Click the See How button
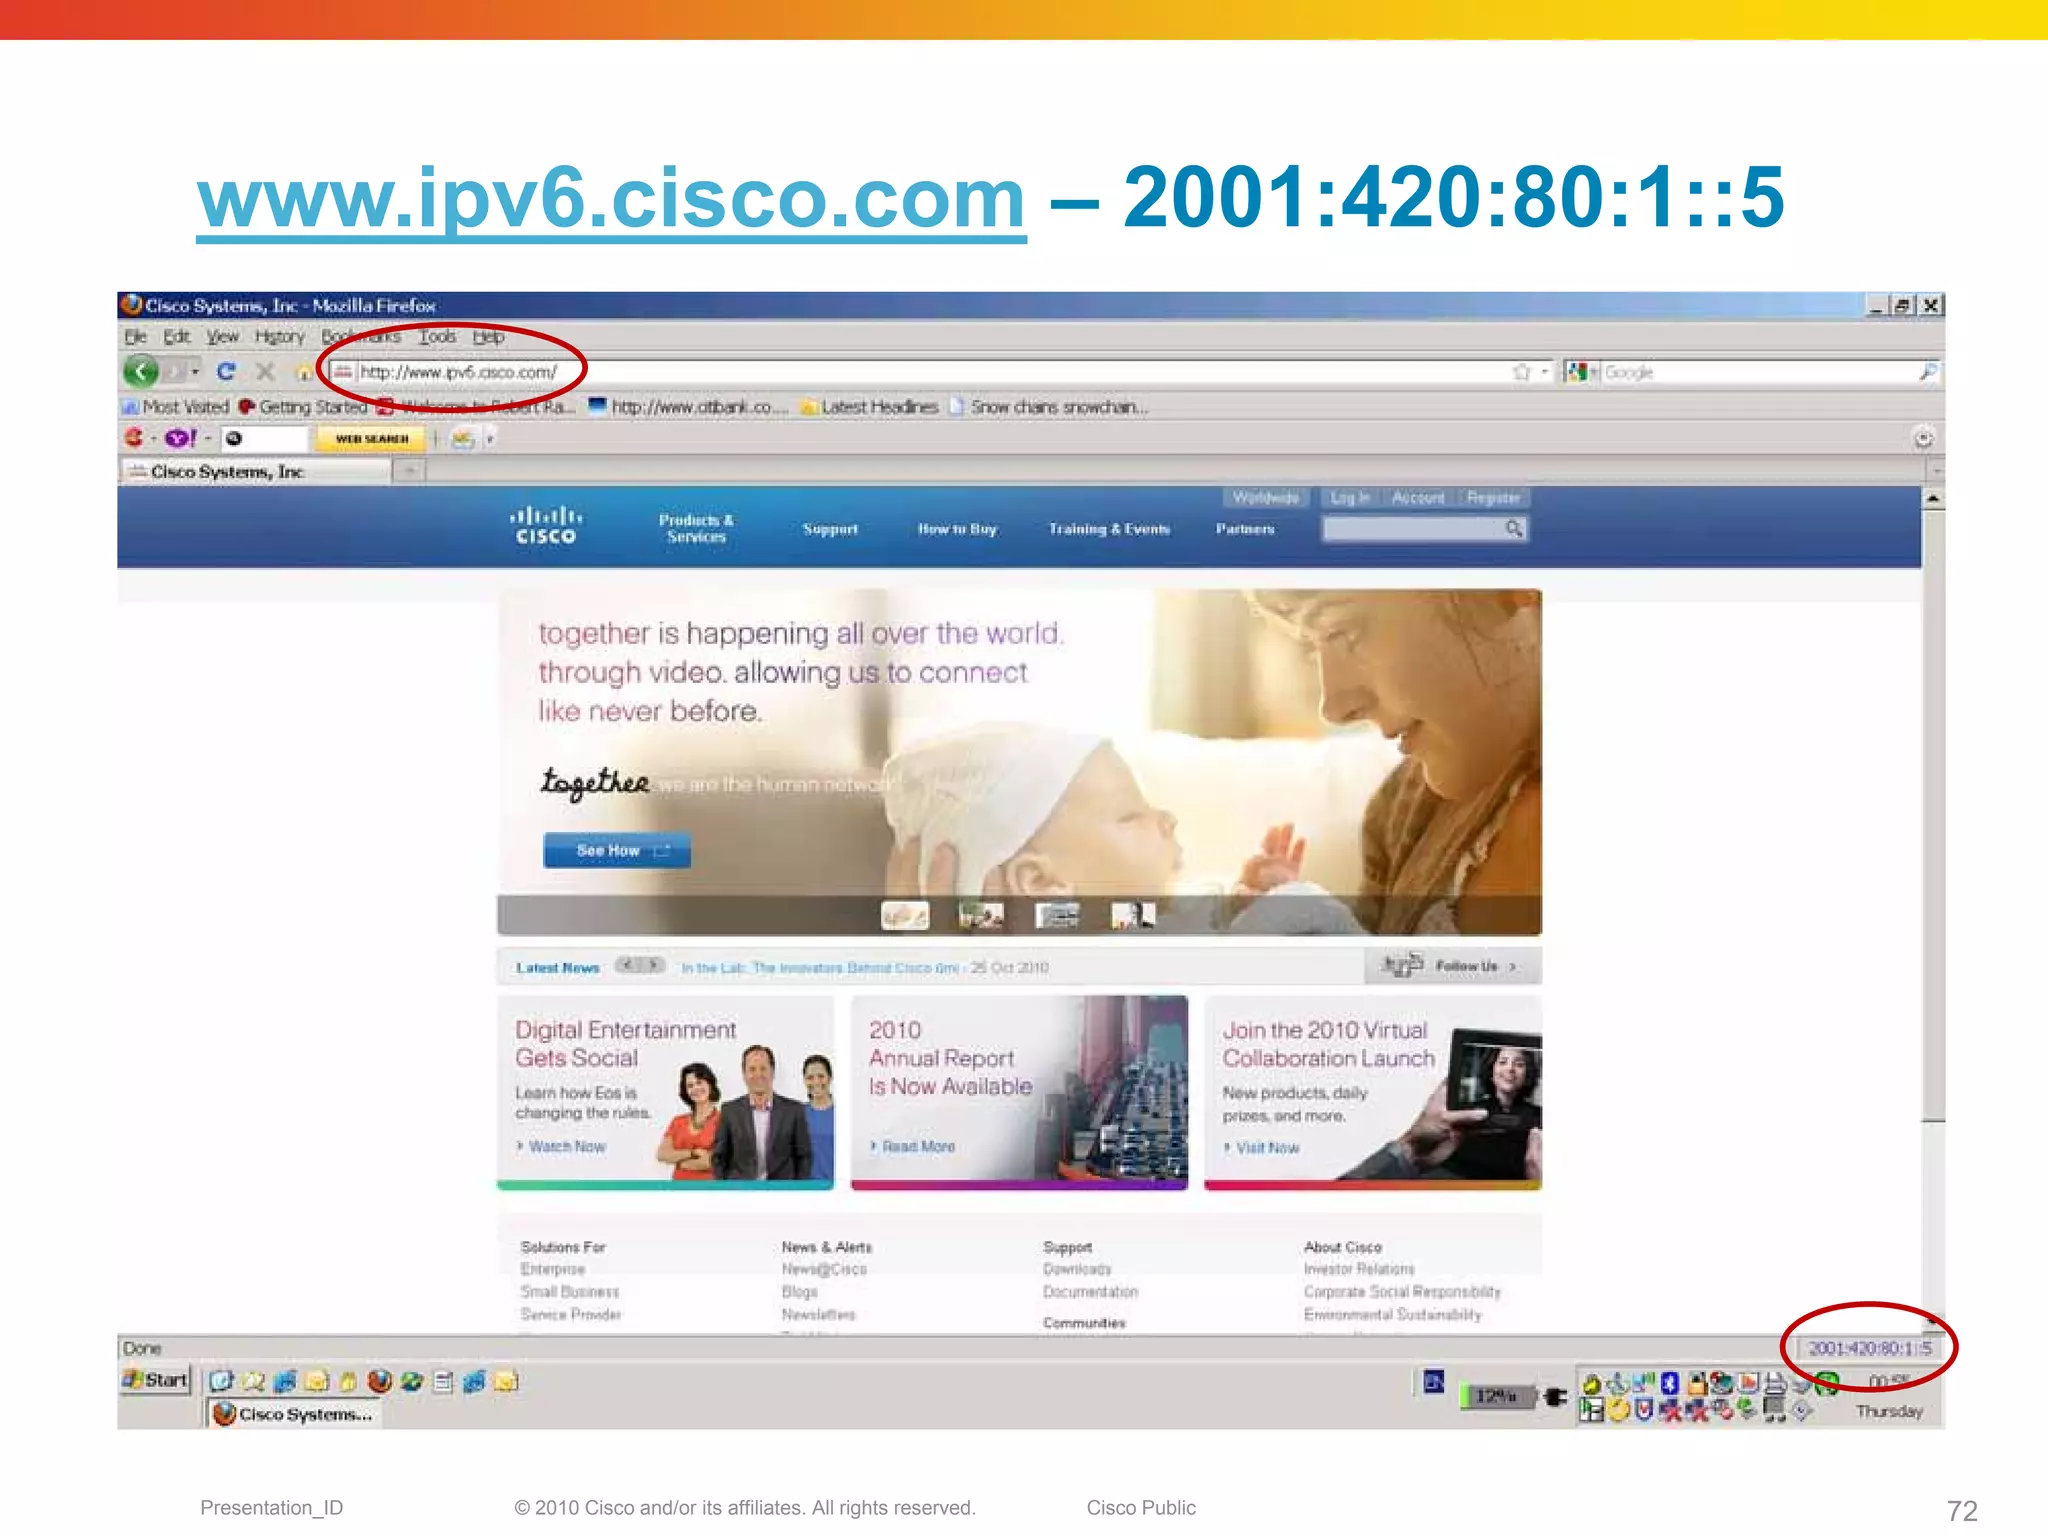 [617, 850]
